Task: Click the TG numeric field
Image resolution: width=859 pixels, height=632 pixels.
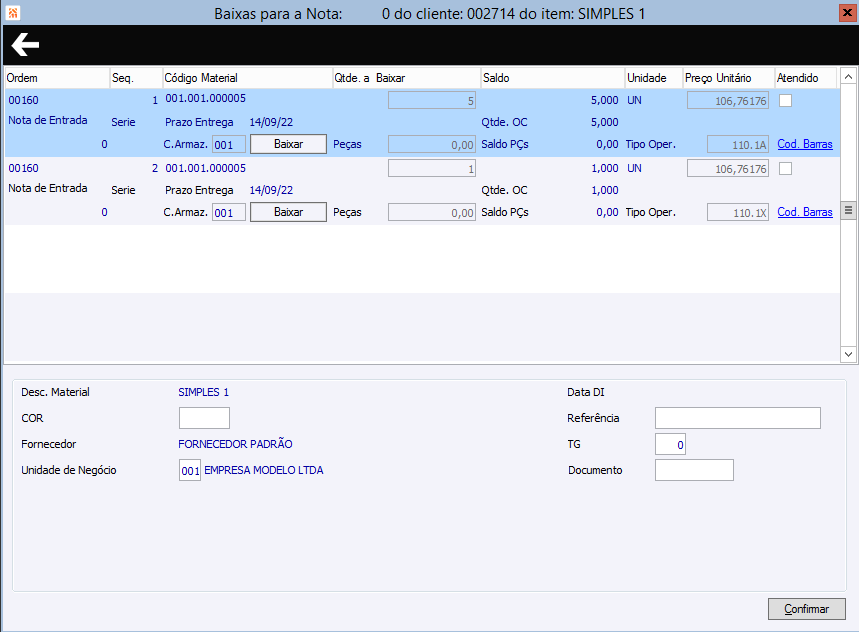Action: pyautogui.click(x=670, y=444)
